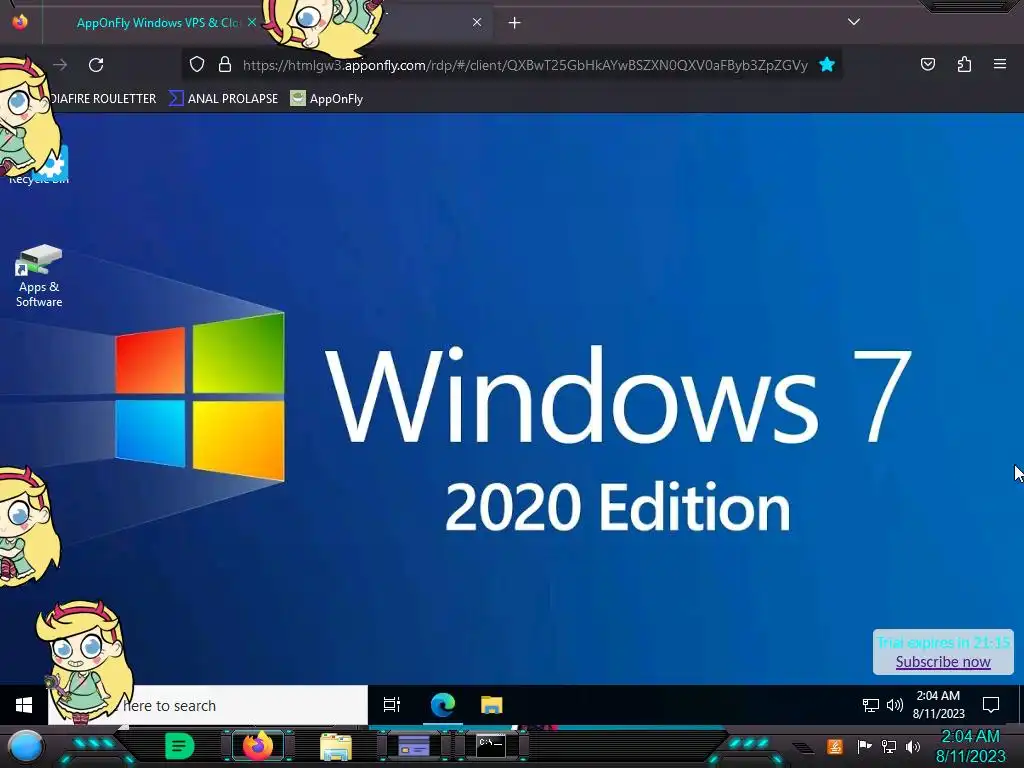The width and height of the screenshot is (1024, 768).
Task: Click the orange Java tray icon
Action: [x=835, y=746]
